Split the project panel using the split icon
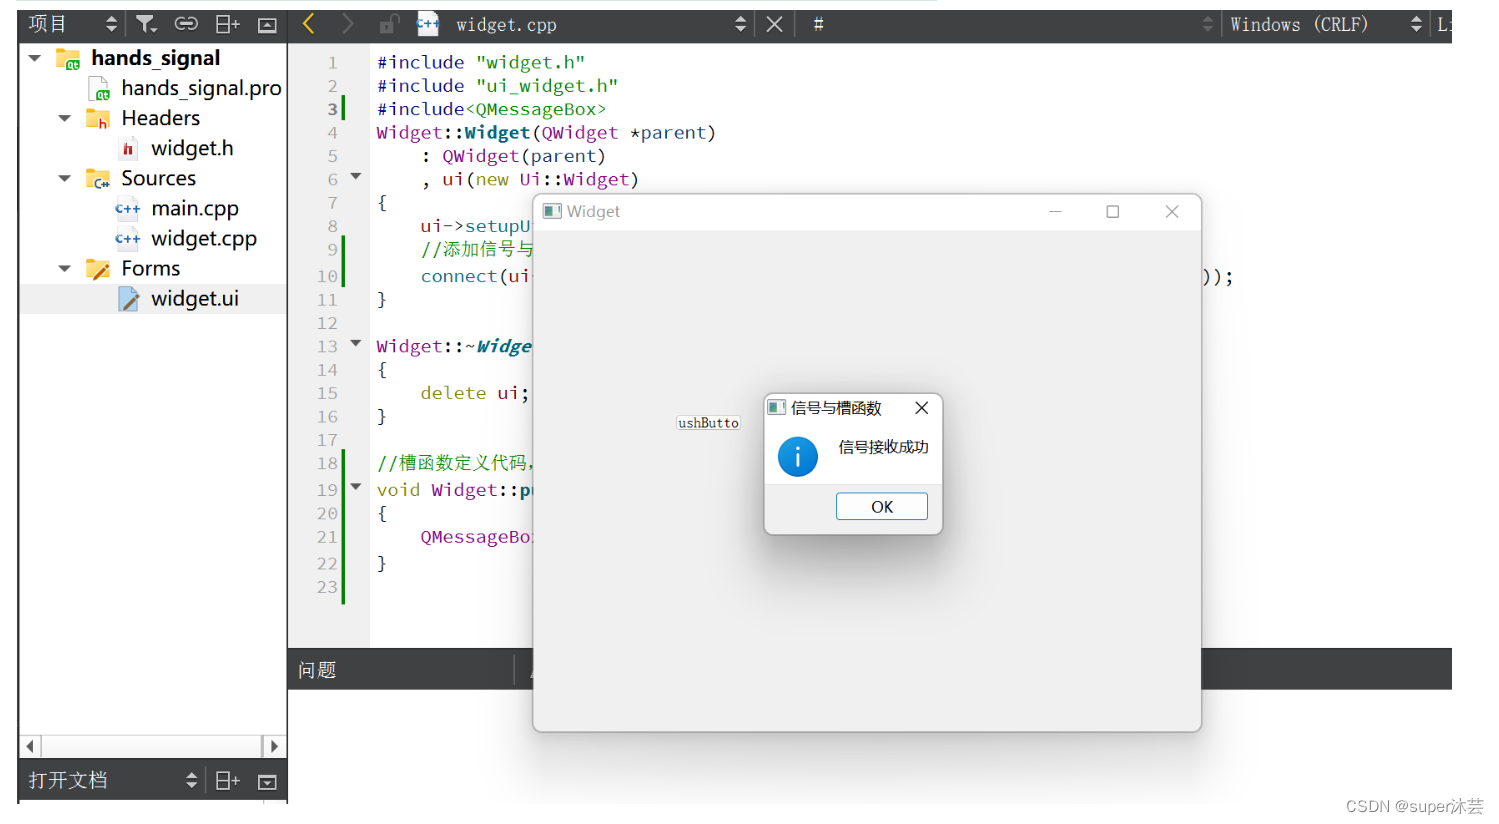The width and height of the screenshot is (1499, 824). point(228,24)
